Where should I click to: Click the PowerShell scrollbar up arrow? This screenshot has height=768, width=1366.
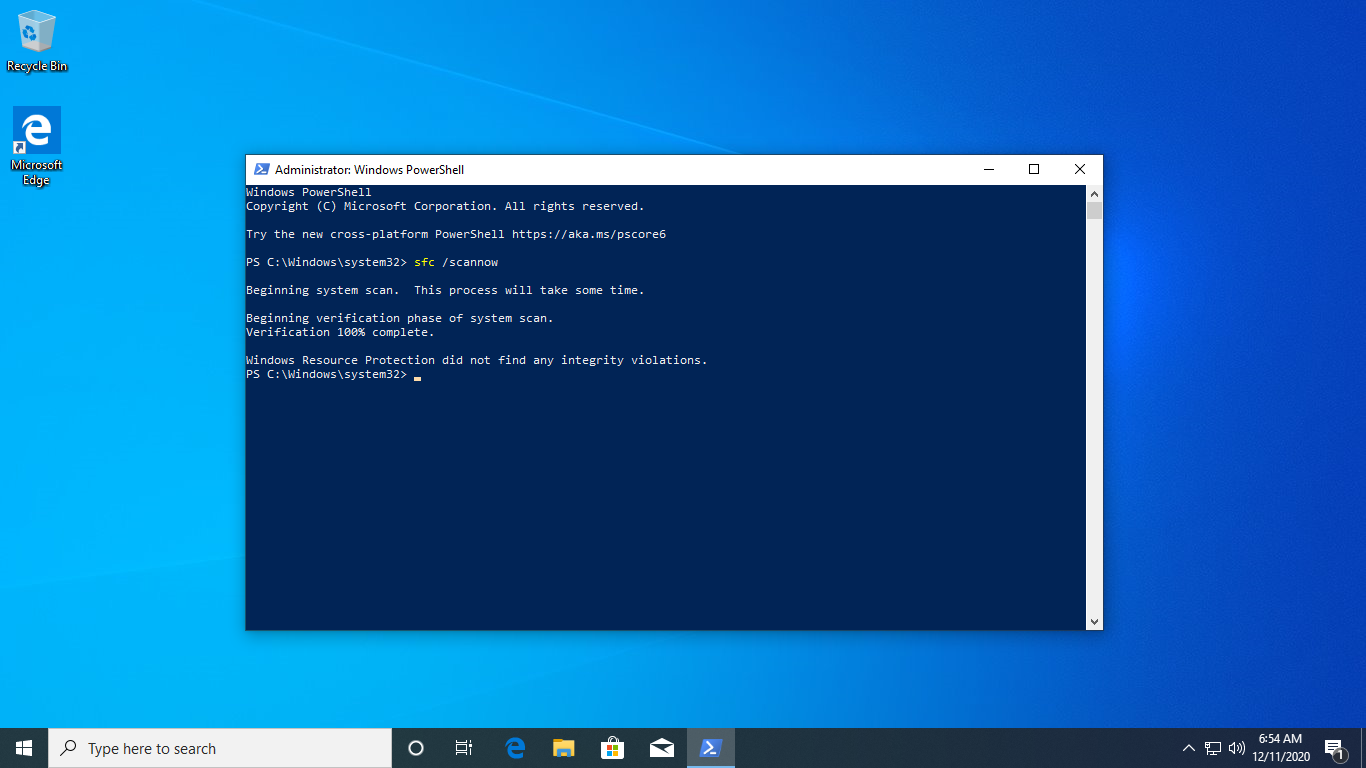pos(1095,194)
